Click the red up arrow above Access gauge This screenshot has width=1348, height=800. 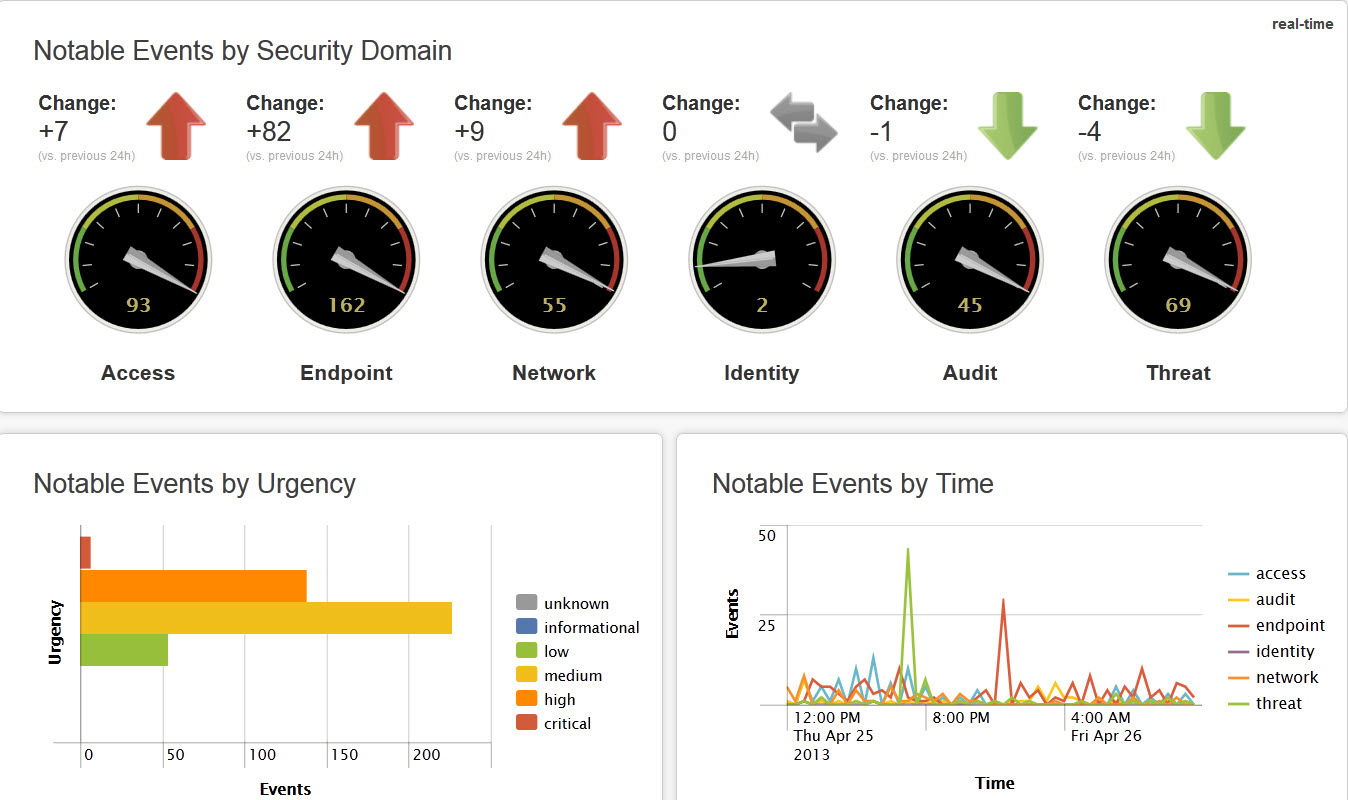pyautogui.click(x=176, y=126)
